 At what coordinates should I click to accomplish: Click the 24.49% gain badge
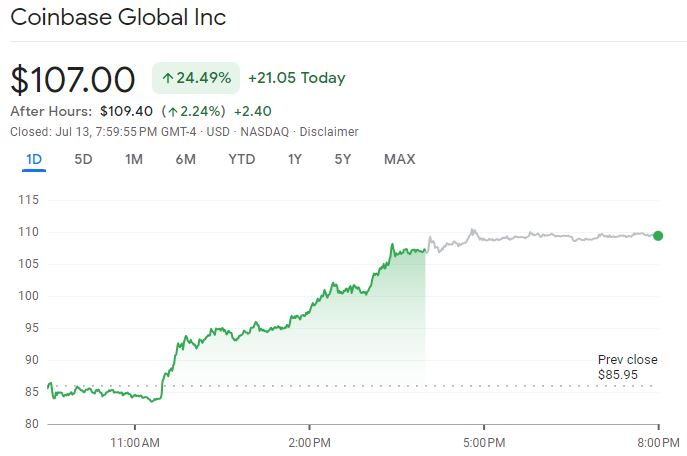(196, 78)
